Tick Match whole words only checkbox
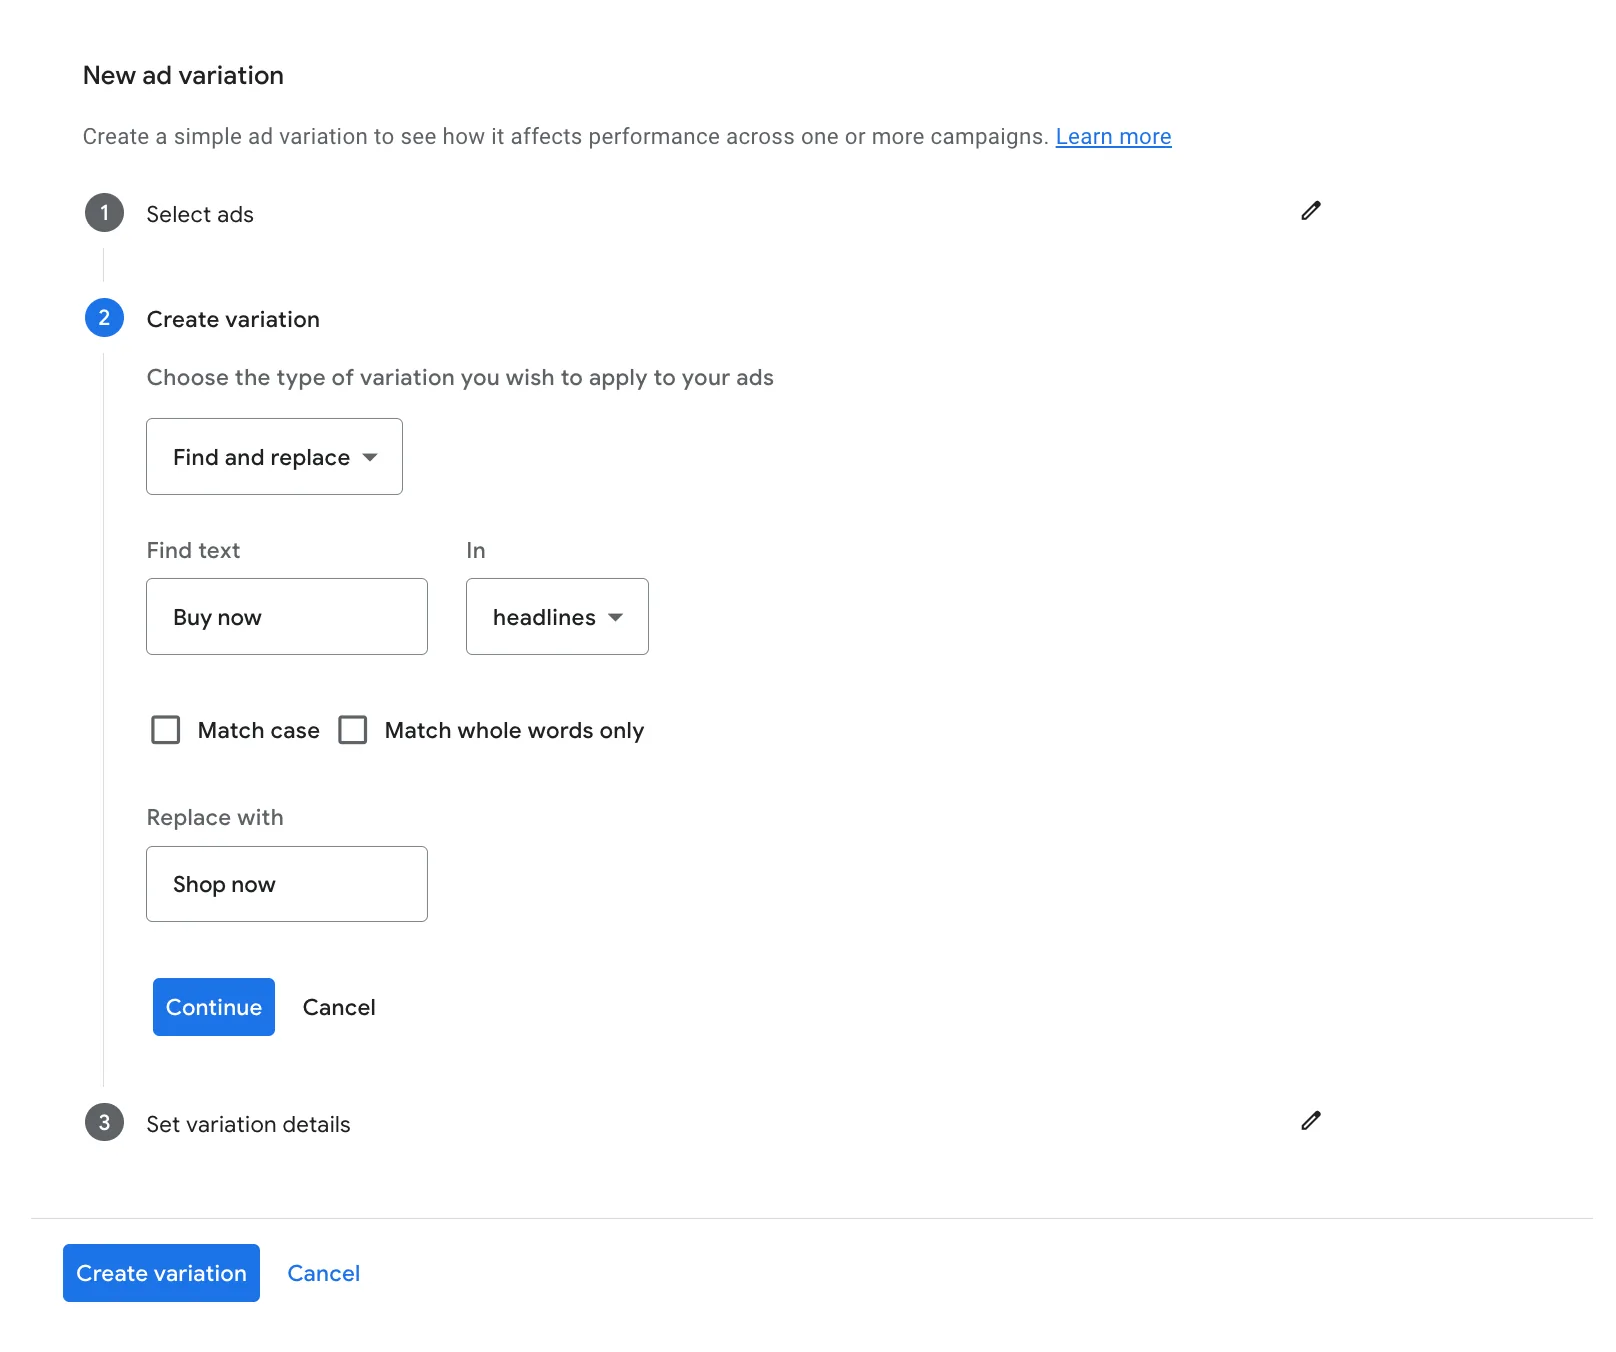1616x1352 pixels. pyautogui.click(x=353, y=730)
